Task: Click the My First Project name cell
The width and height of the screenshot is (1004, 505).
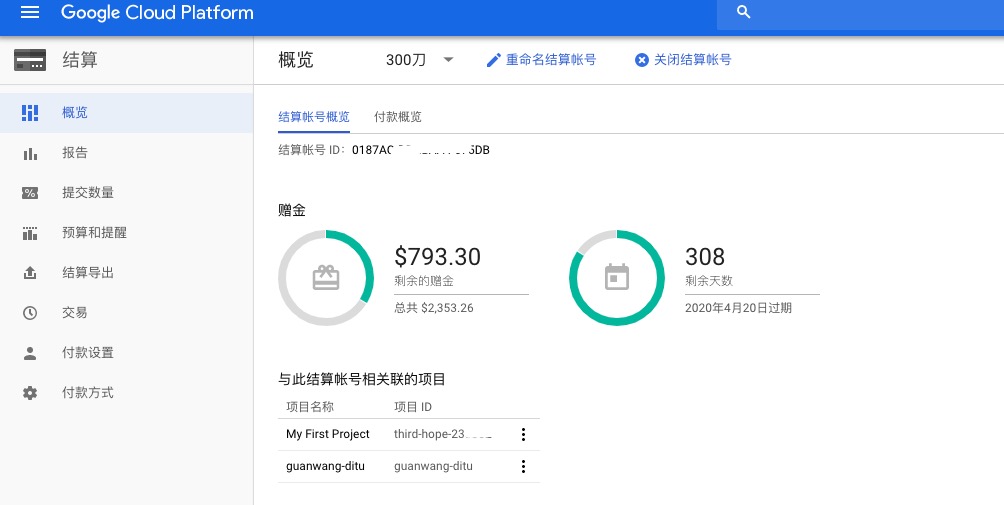Action: [x=328, y=434]
